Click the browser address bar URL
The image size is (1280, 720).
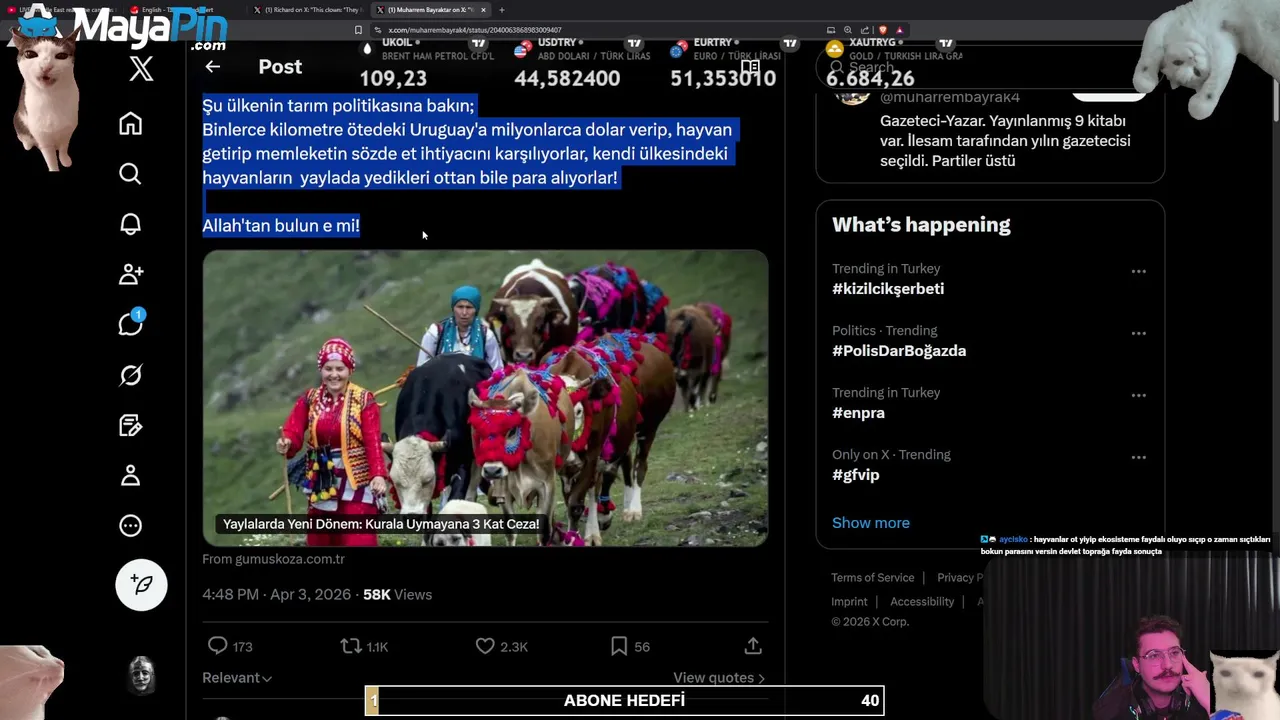(475, 30)
